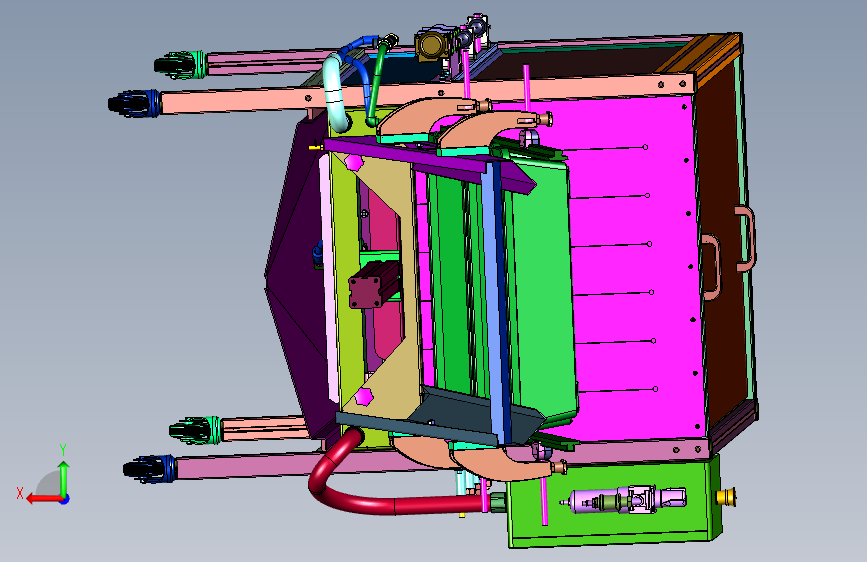This screenshot has width=867, height=562.
Task: Select the lower pink hex nut on the tan plate
Action: pyautogui.click(x=364, y=396)
